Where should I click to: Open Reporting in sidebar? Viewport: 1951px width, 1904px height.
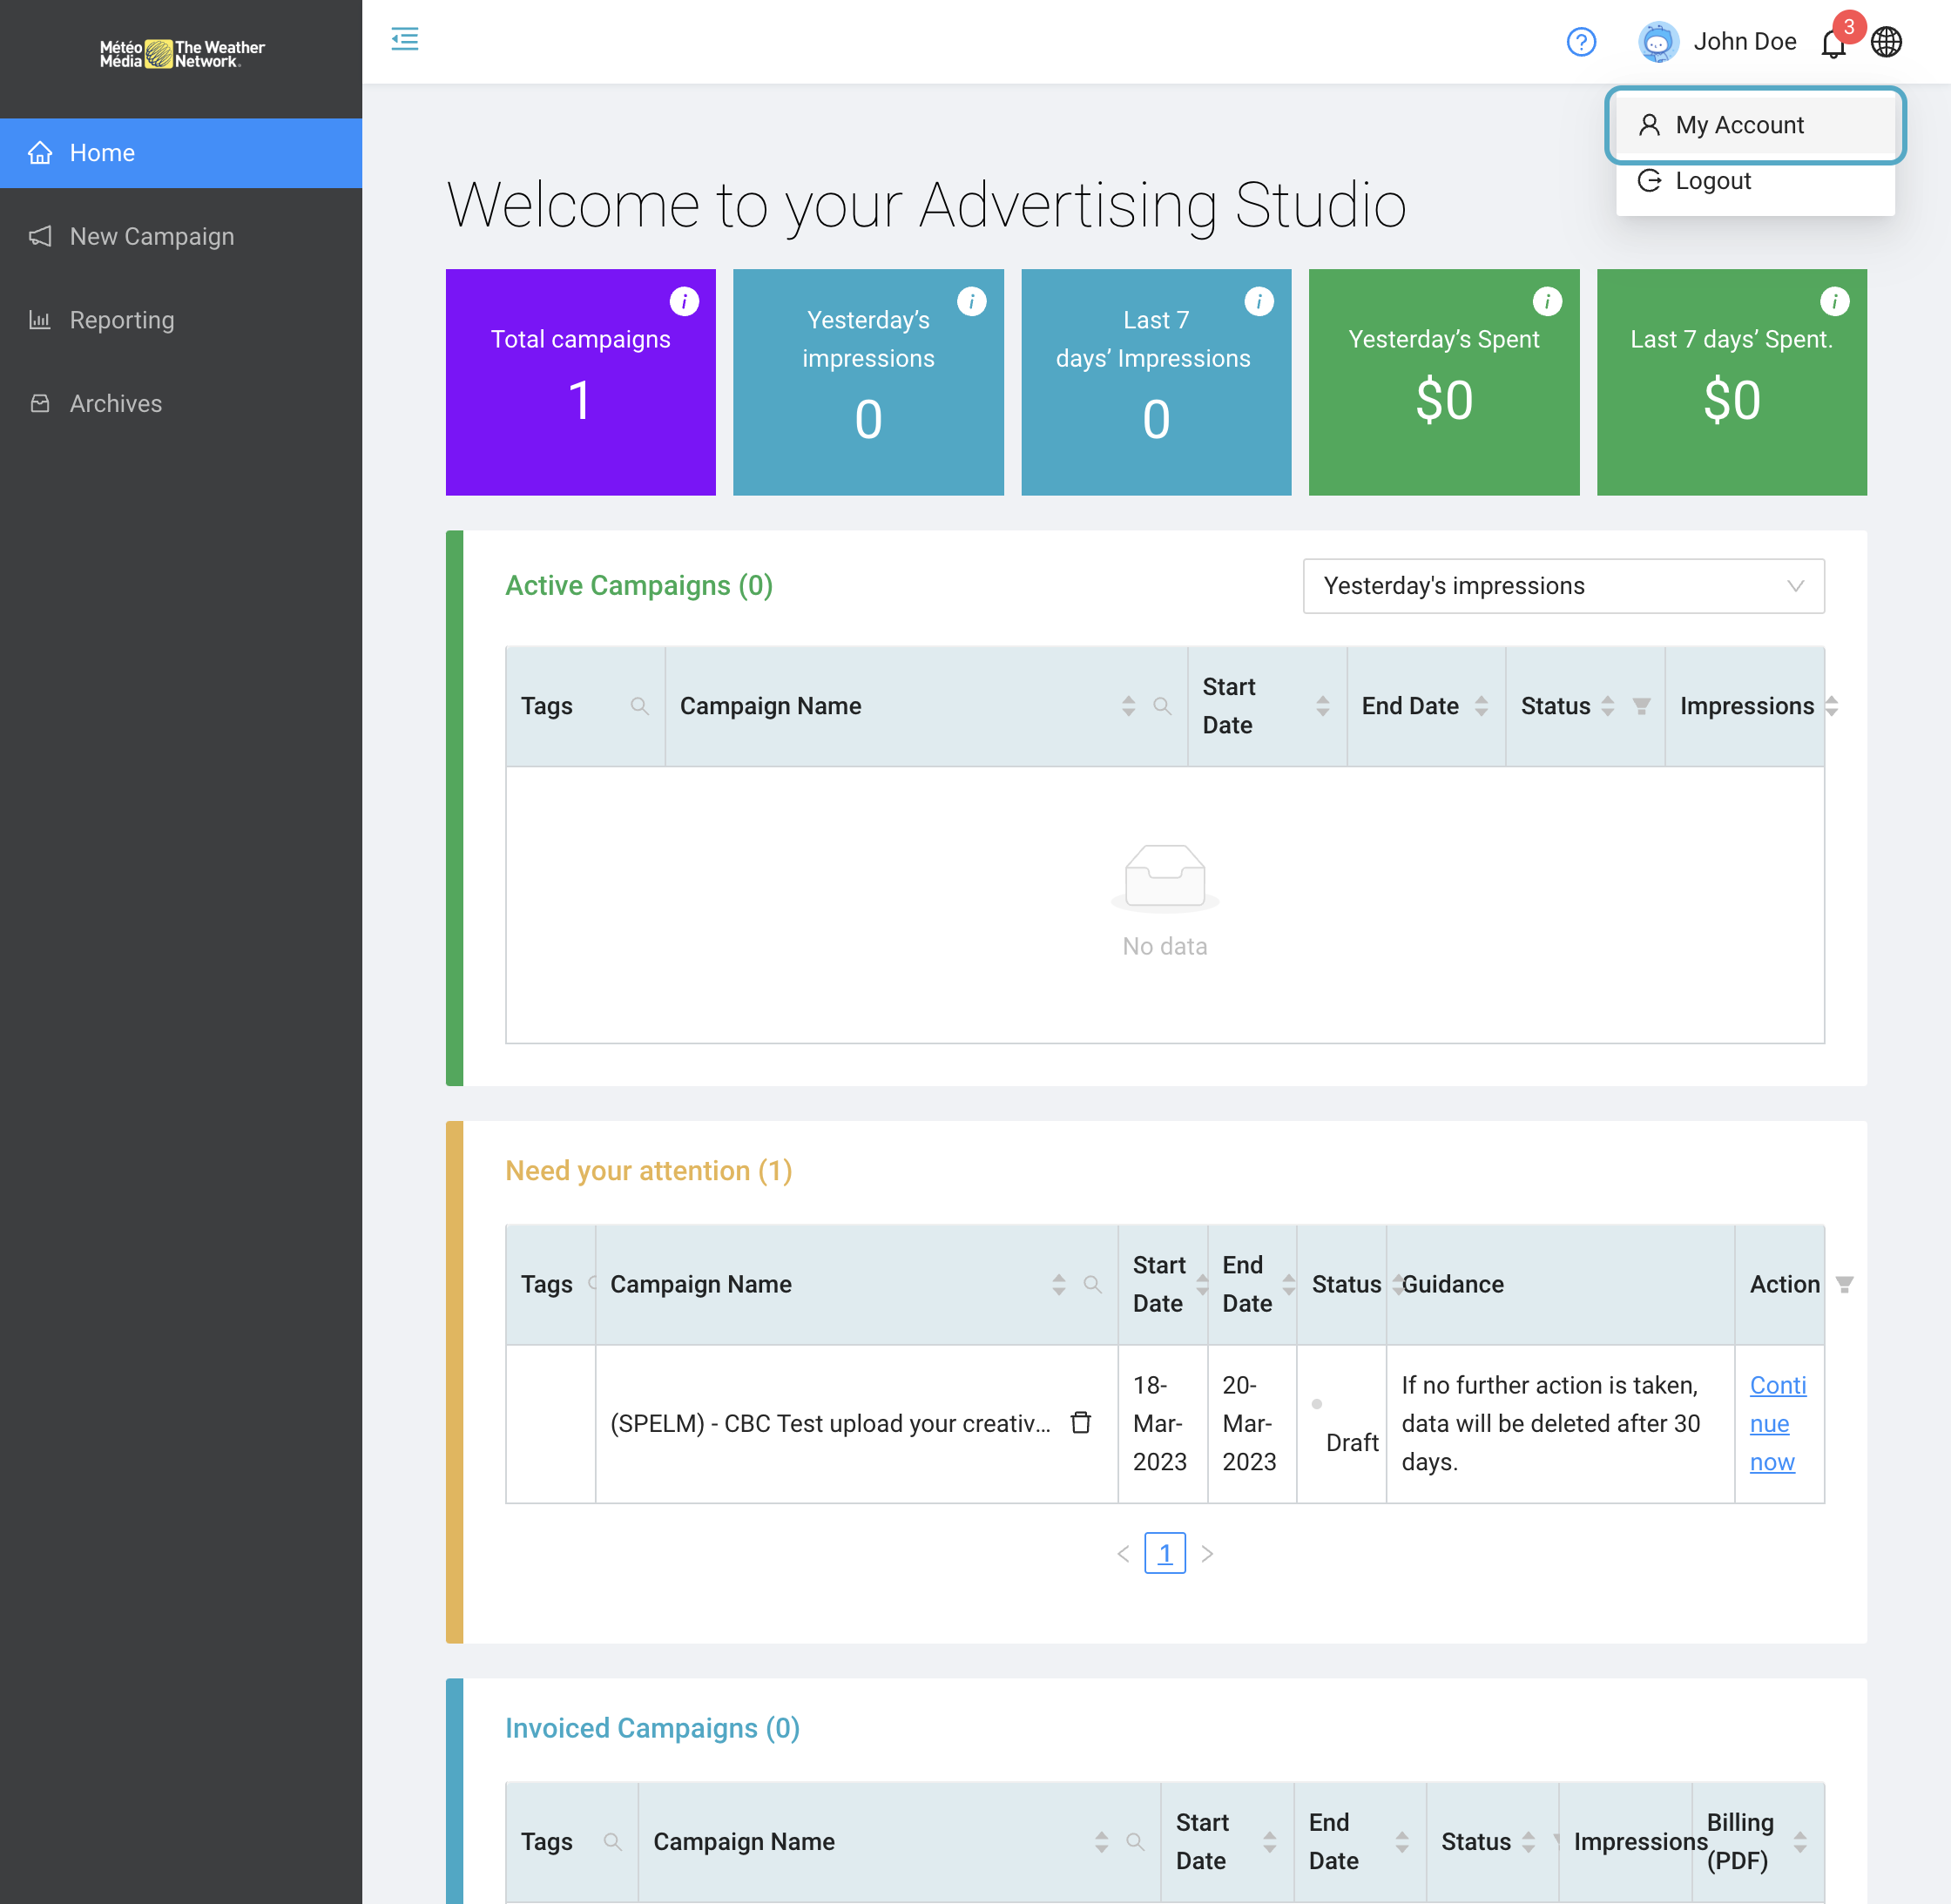click(x=181, y=320)
